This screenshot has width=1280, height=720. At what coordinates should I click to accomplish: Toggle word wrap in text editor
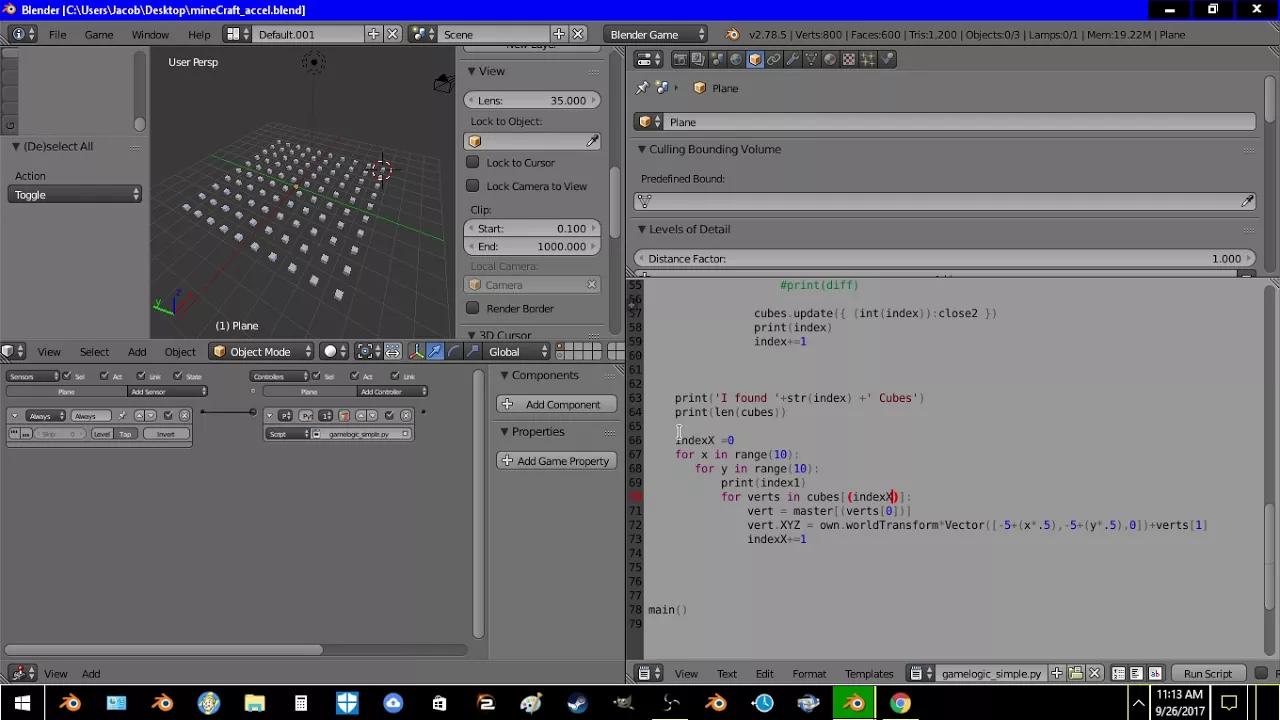[x=1137, y=673]
